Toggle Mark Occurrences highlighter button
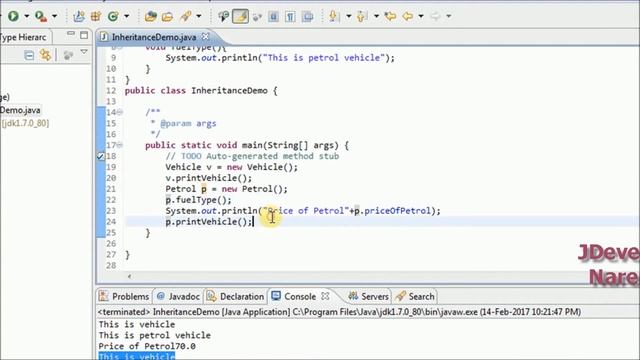 [240, 16]
